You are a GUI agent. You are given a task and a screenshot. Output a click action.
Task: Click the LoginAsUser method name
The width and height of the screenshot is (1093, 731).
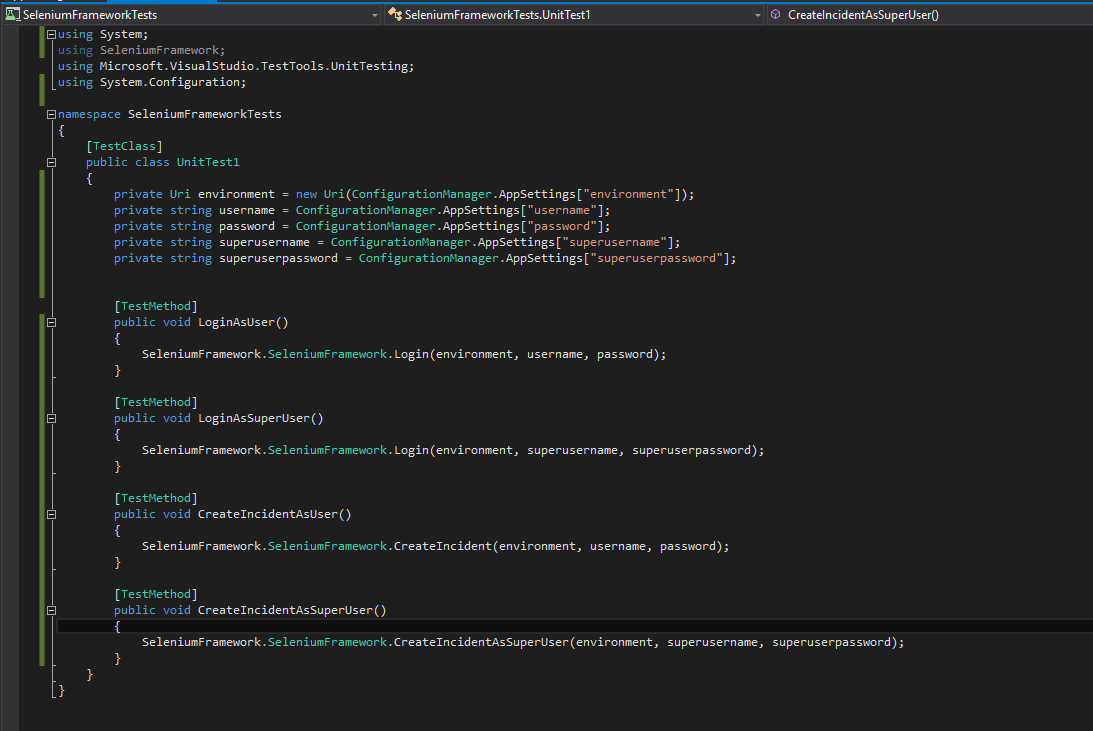pyautogui.click(x=236, y=323)
